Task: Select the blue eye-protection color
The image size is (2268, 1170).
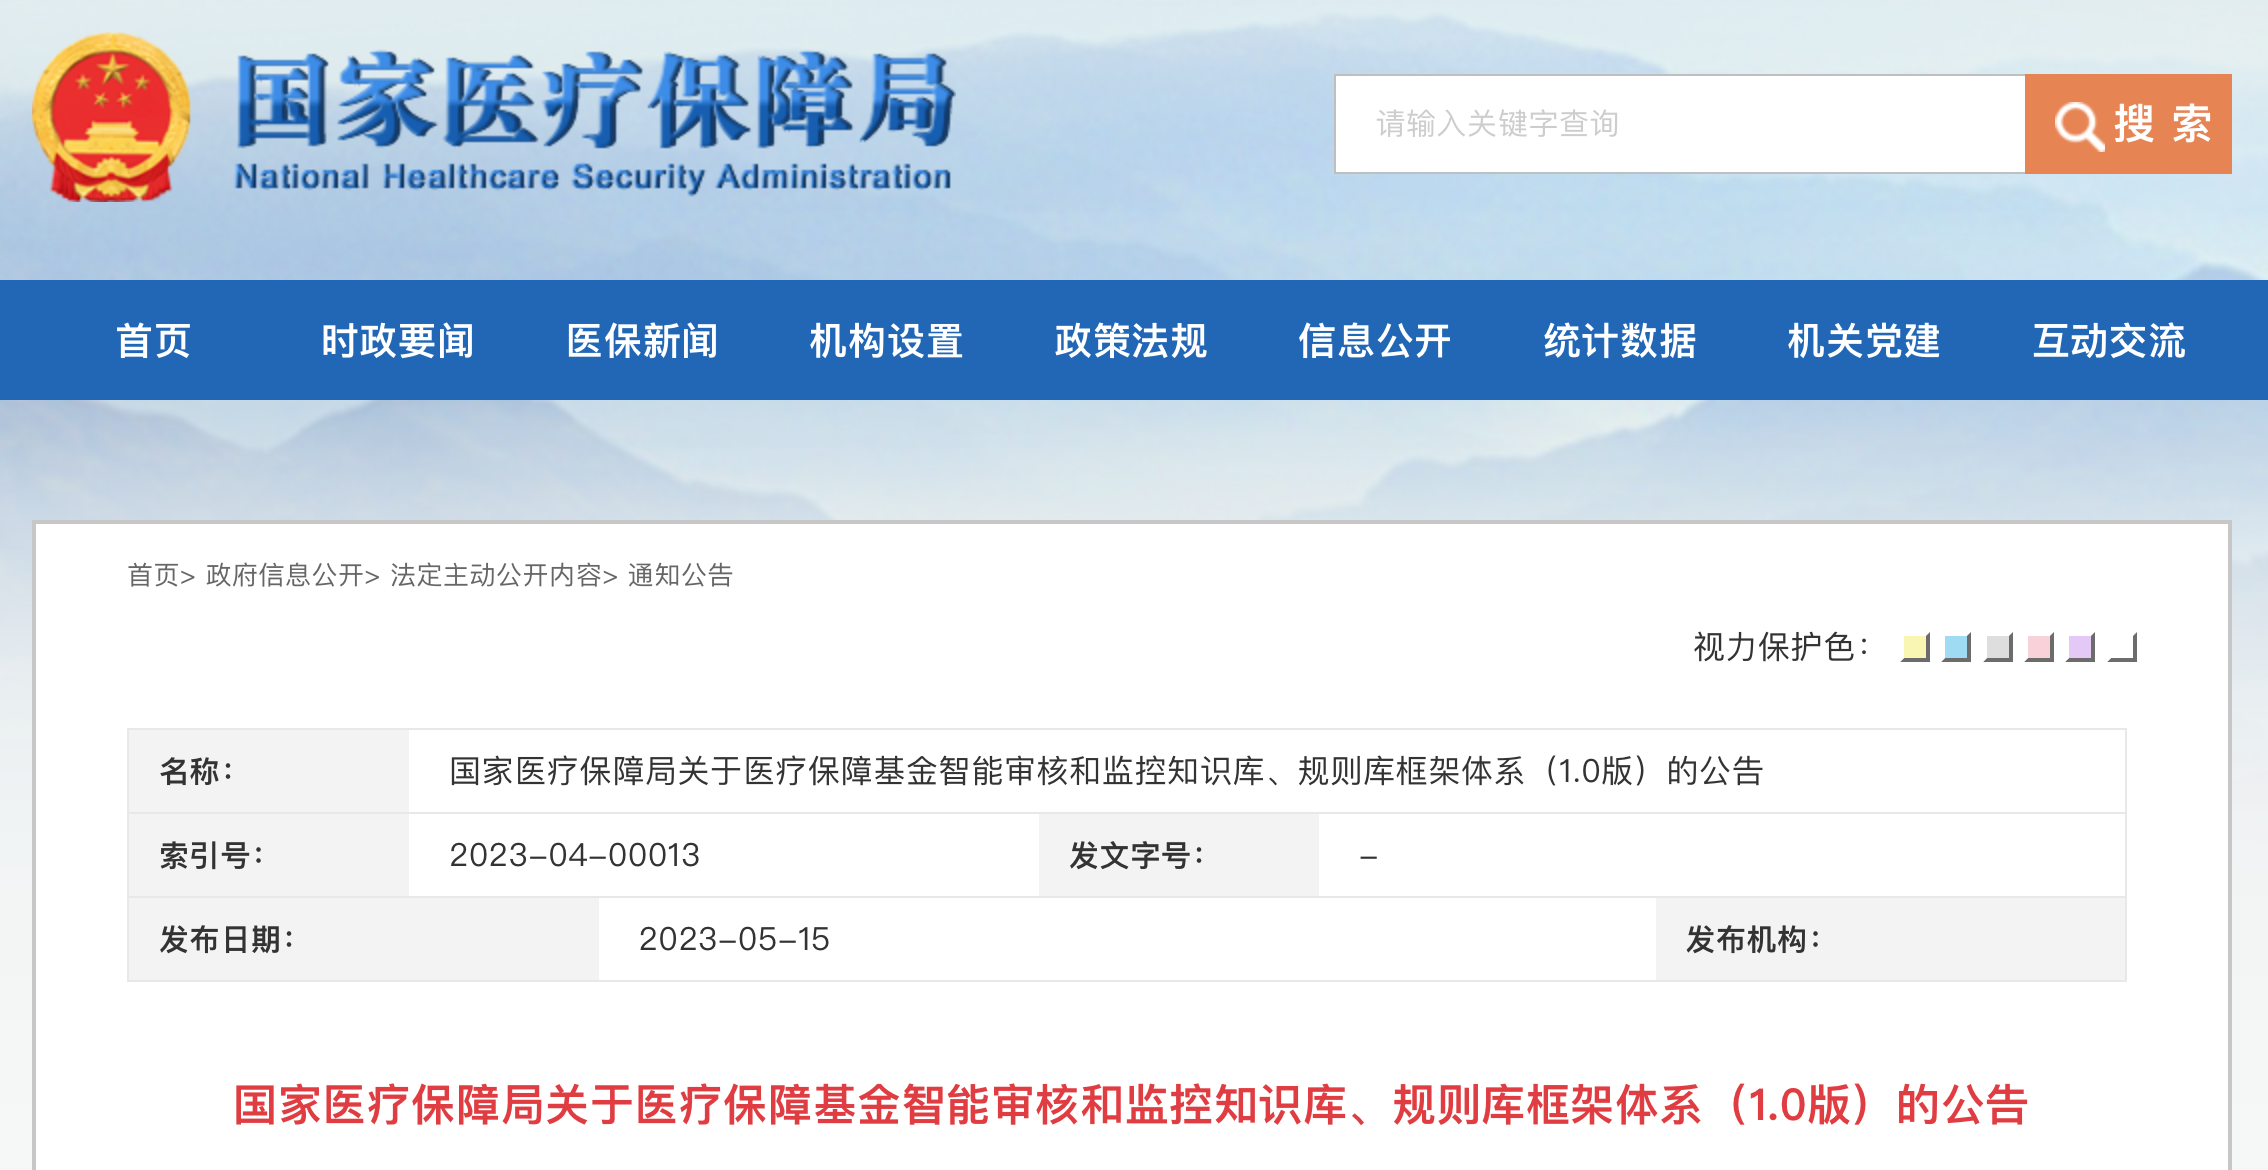Action: pyautogui.click(x=1957, y=647)
